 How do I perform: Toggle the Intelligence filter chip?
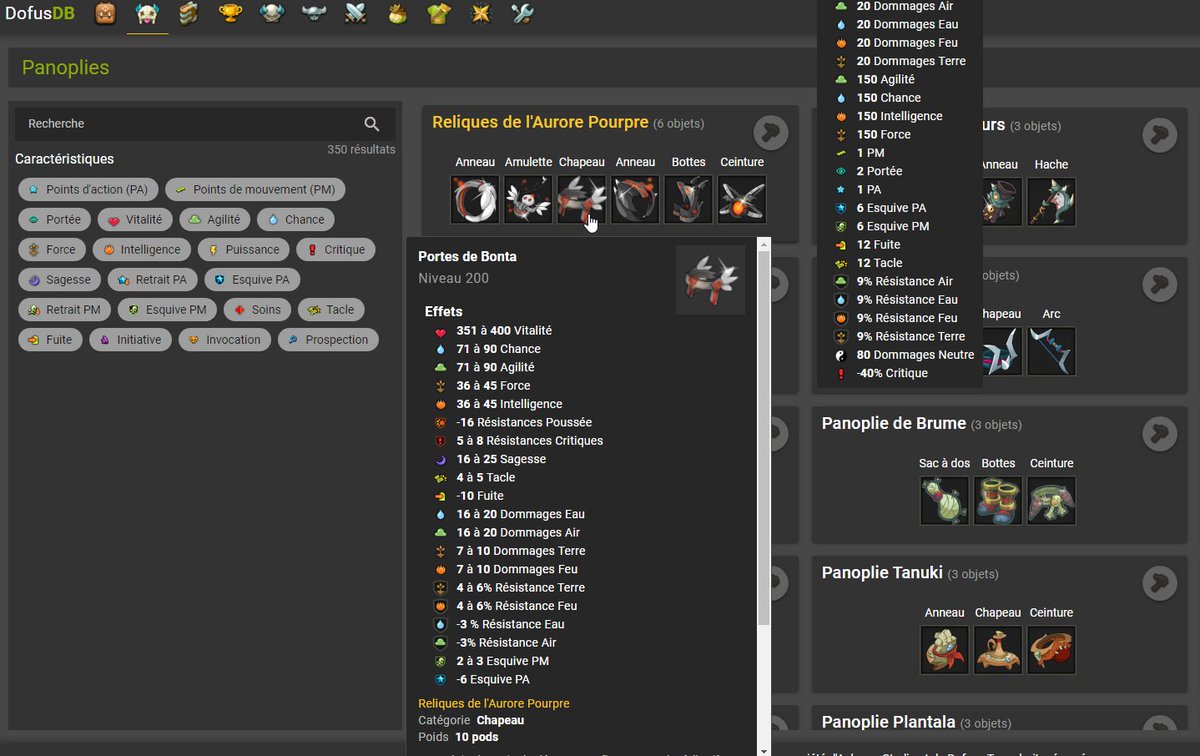pos(141,250)
